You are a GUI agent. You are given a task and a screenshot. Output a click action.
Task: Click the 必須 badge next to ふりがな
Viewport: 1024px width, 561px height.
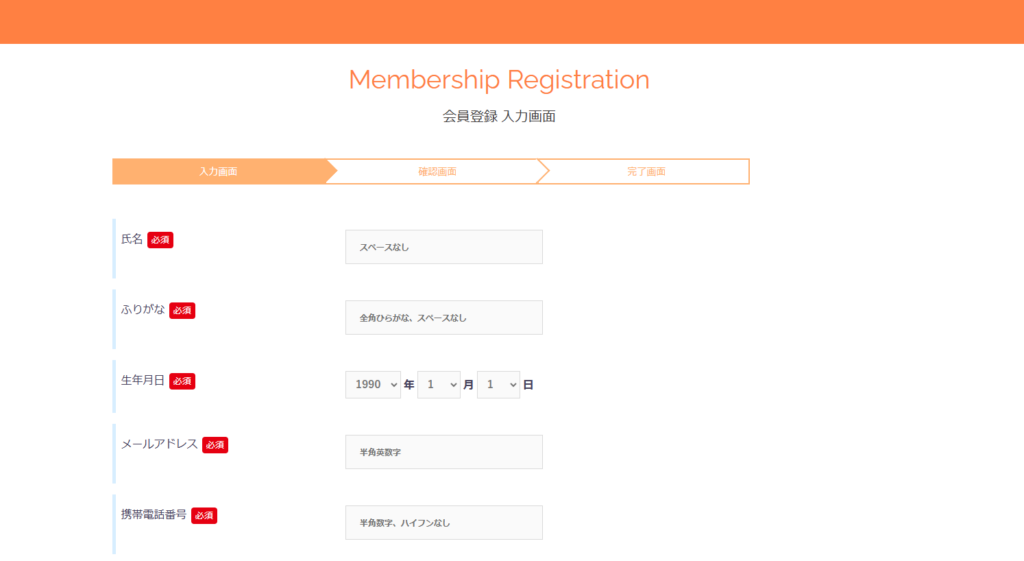182,311
